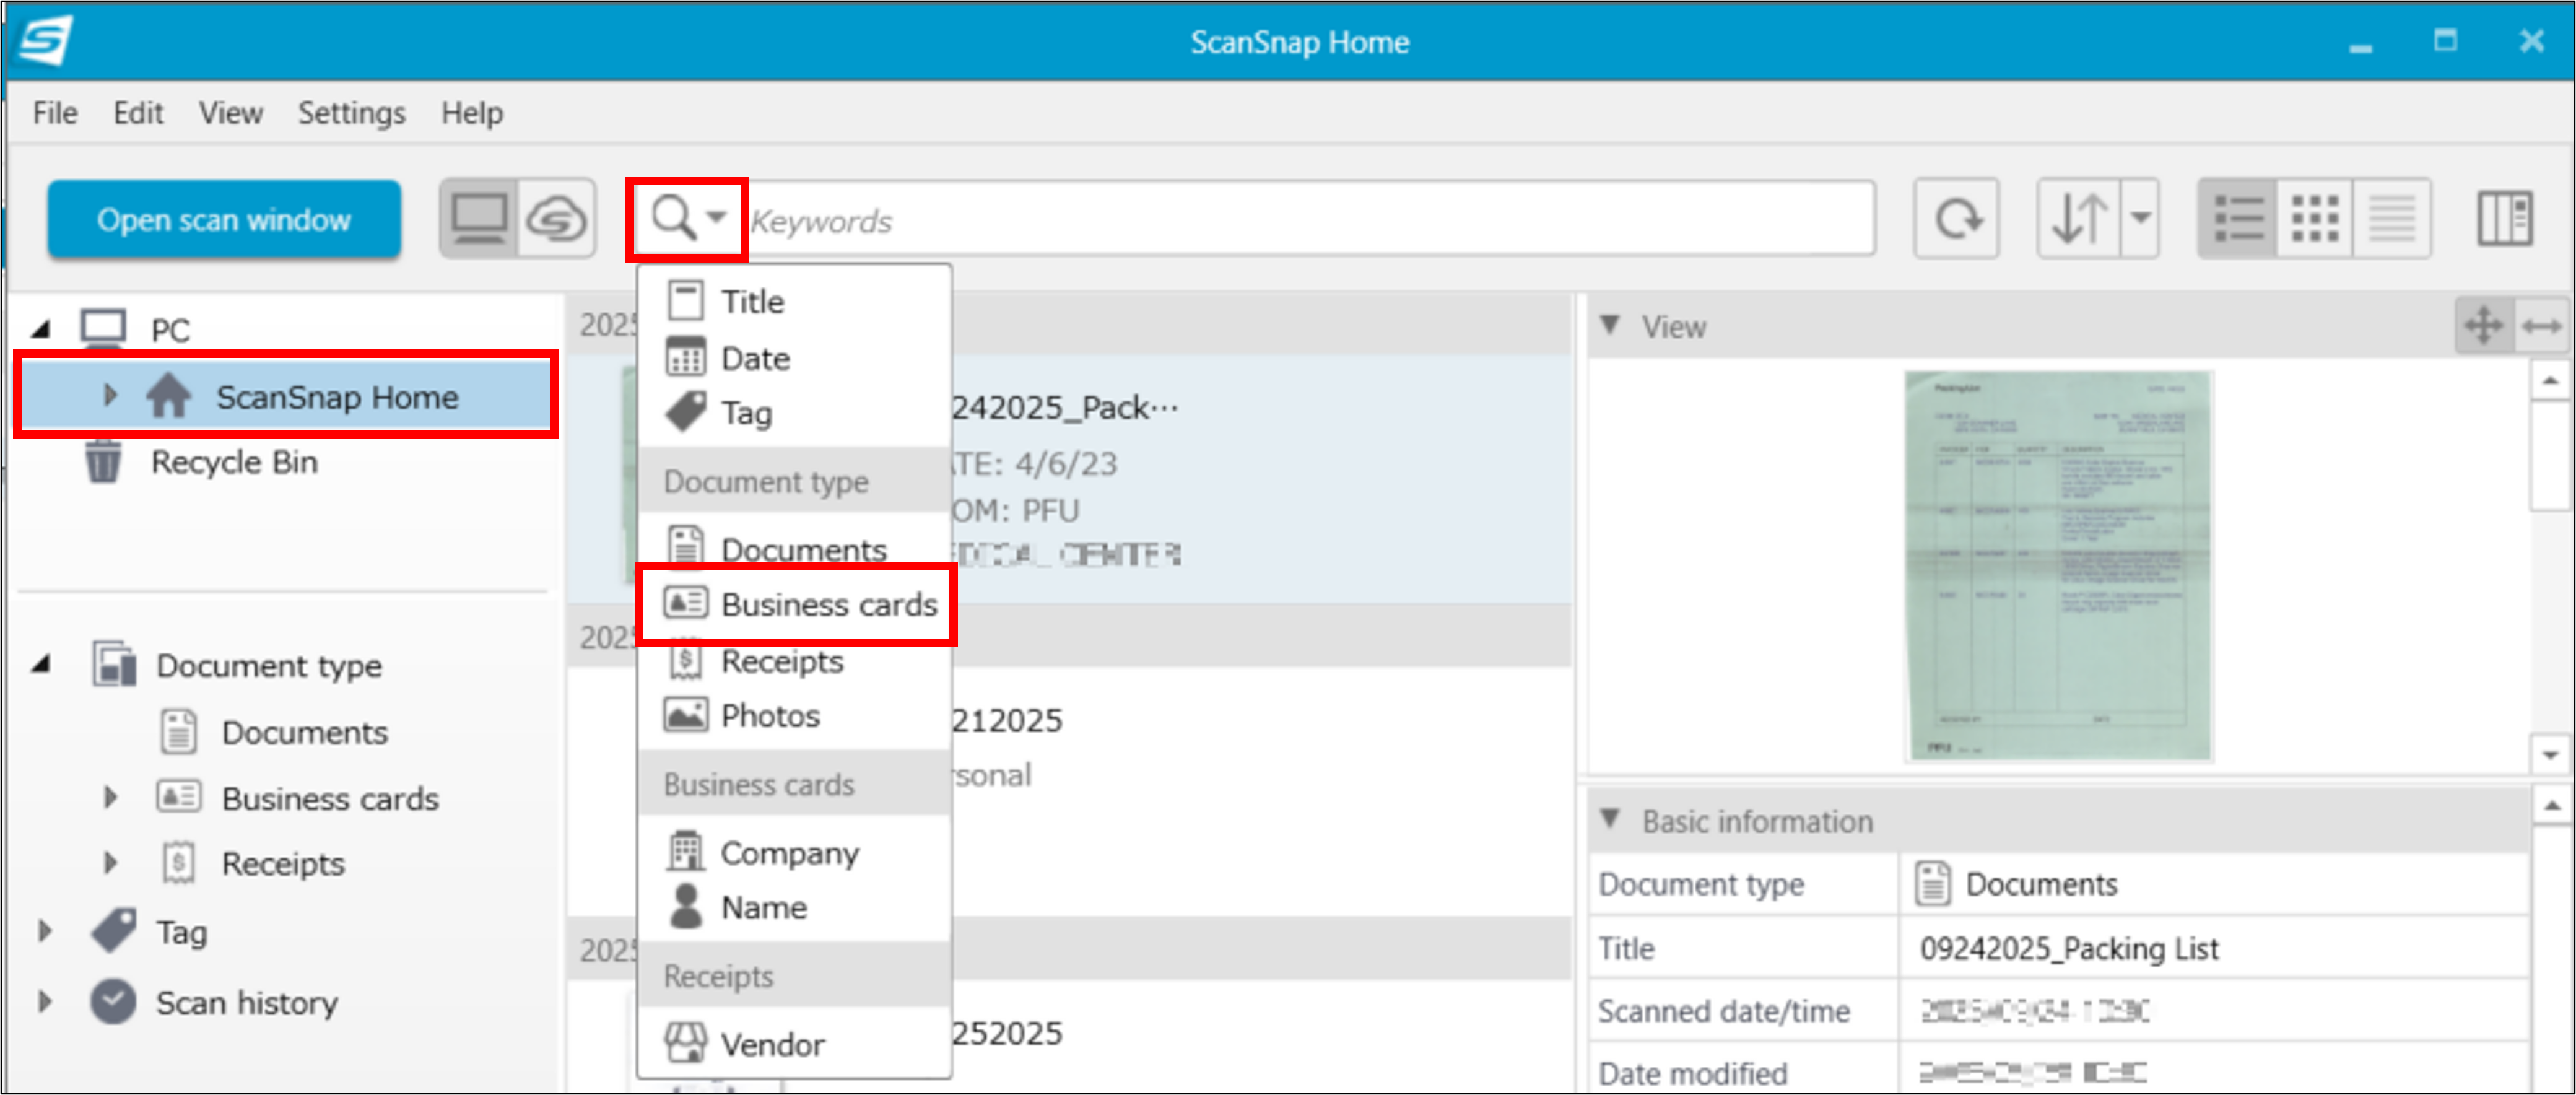Collapse Document type tree section

point(41,664)
